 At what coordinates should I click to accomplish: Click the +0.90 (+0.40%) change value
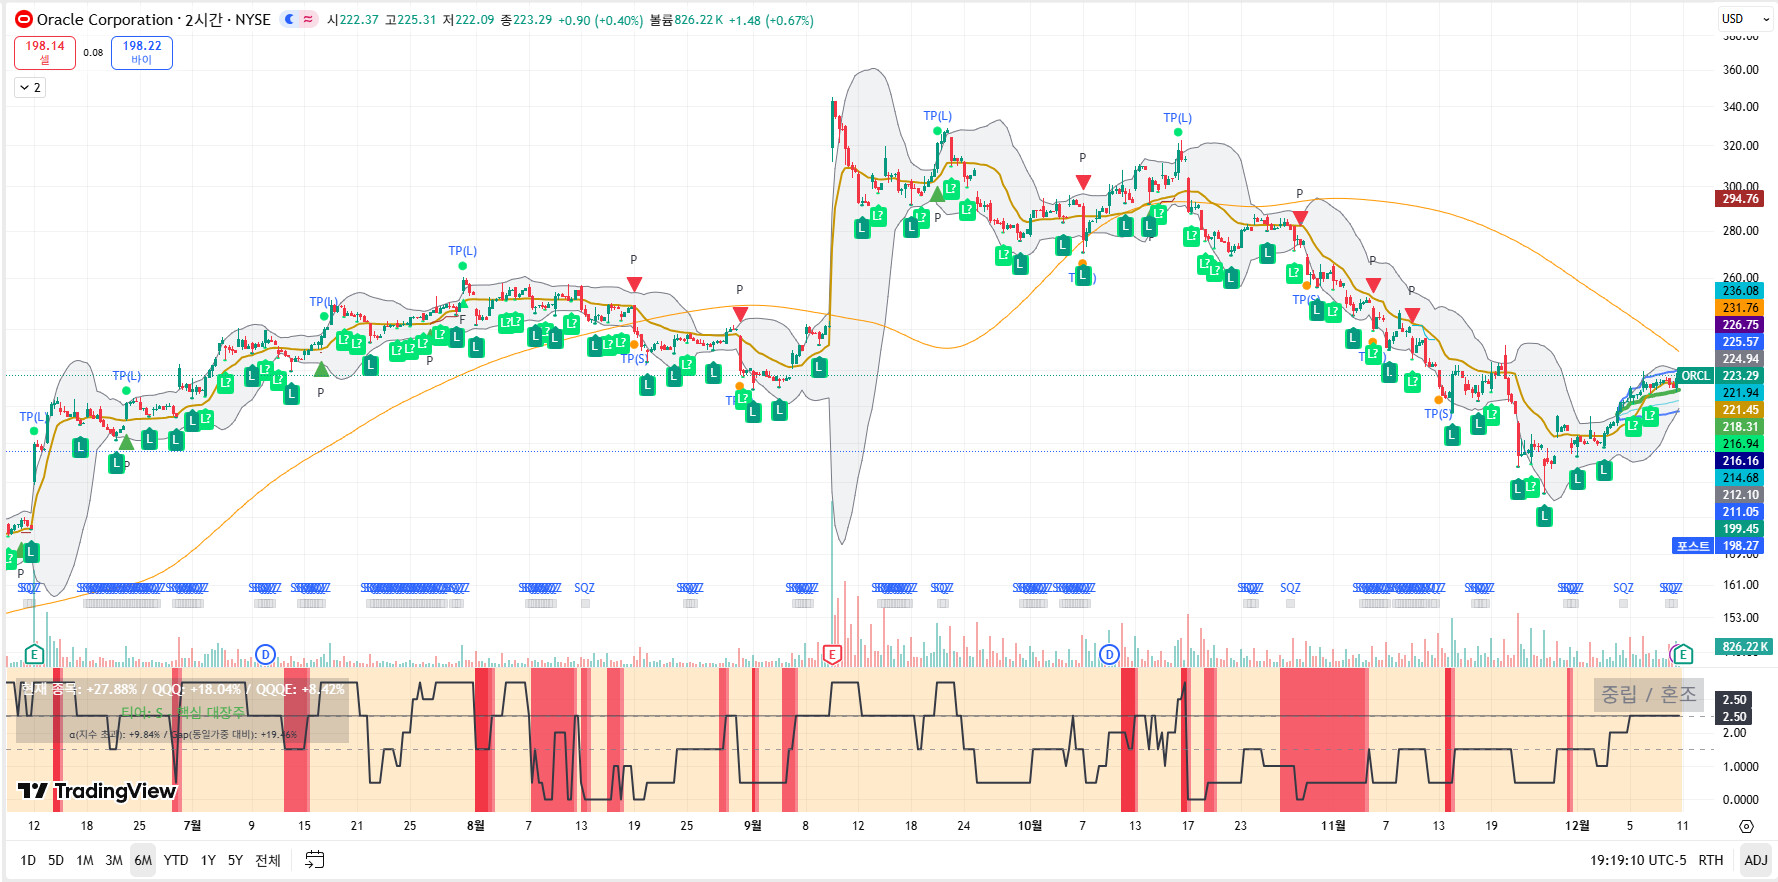point(600,20)
